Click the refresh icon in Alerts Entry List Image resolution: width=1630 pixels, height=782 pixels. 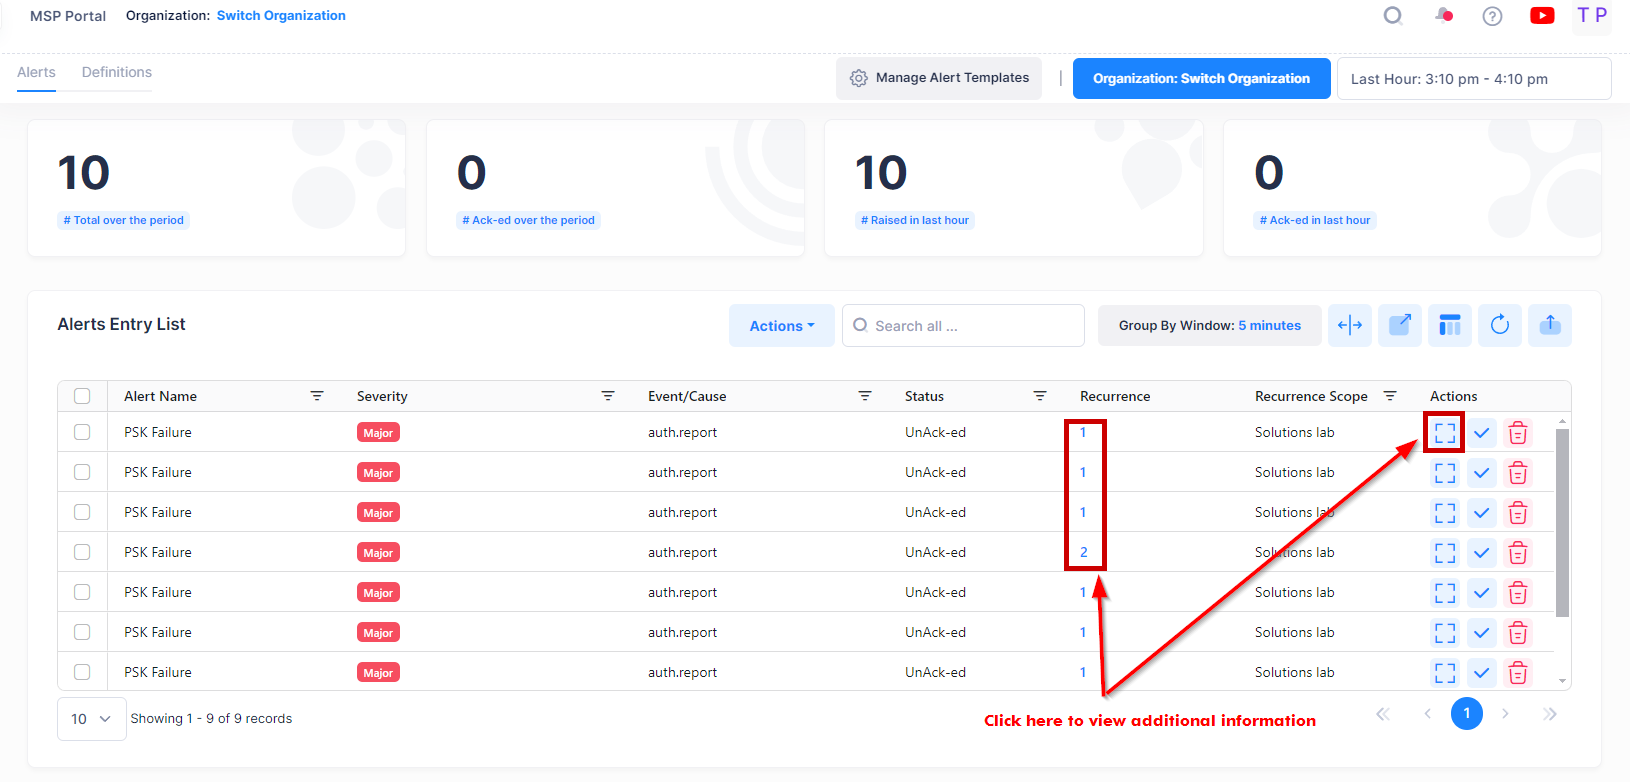pos(1499,325)
